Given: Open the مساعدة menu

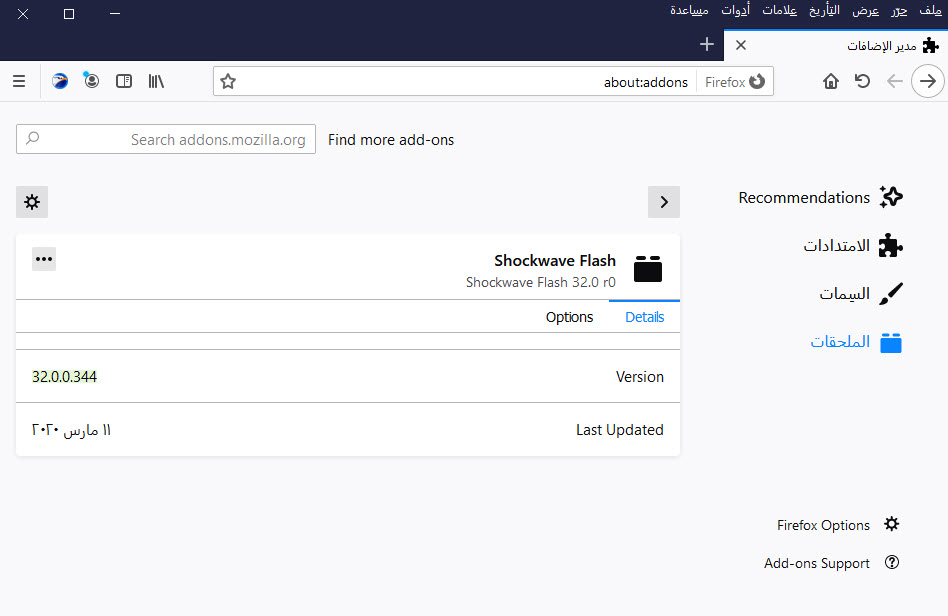Looking at the screenshot, I should pyautogui.click(x=689, y=10).
